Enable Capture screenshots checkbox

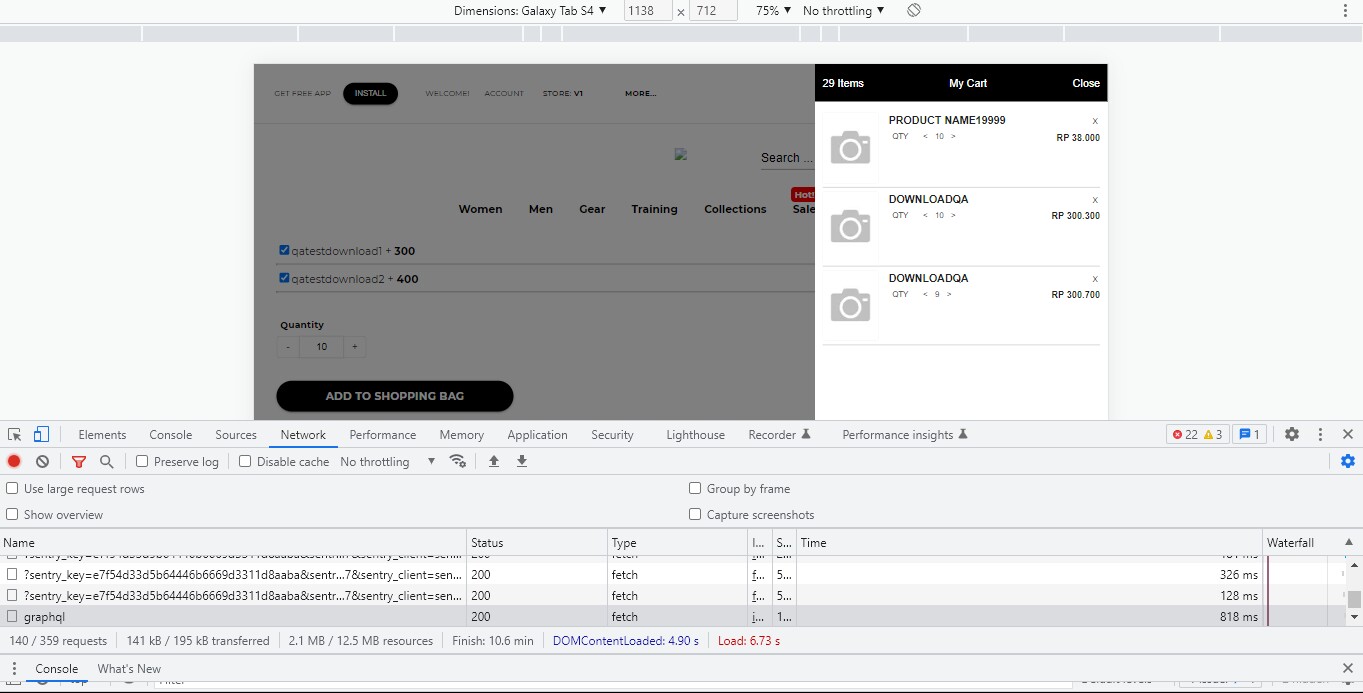click(x=695, y=514)
